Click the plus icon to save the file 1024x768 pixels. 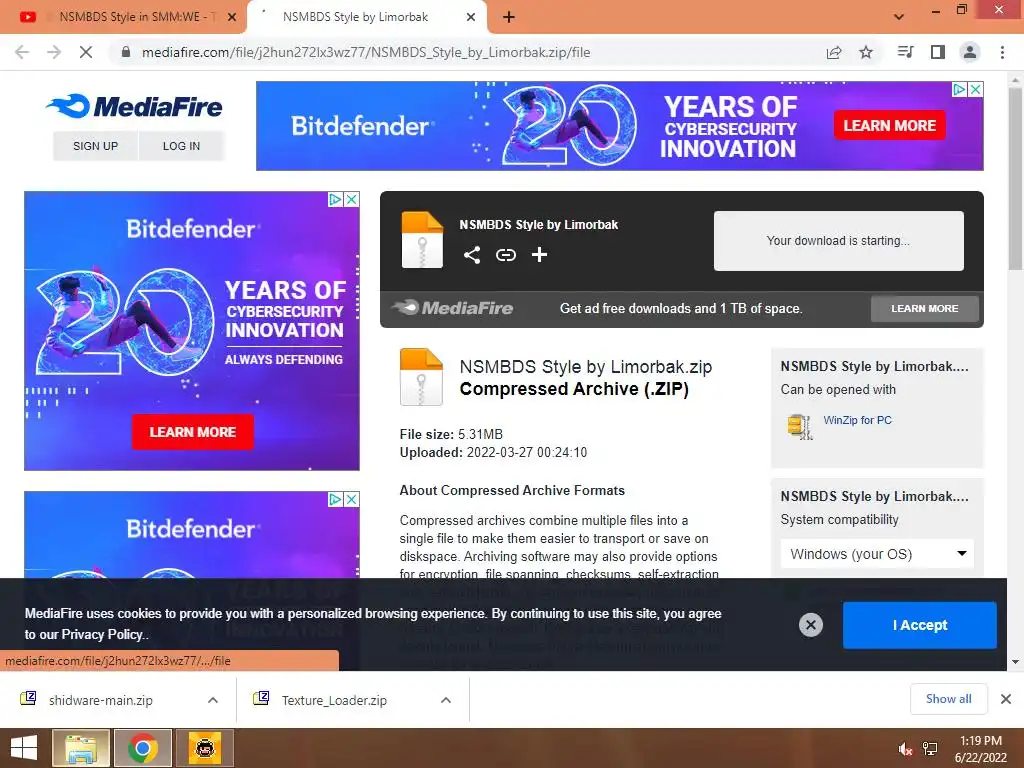pyautogui.click(x=539, y=255)
